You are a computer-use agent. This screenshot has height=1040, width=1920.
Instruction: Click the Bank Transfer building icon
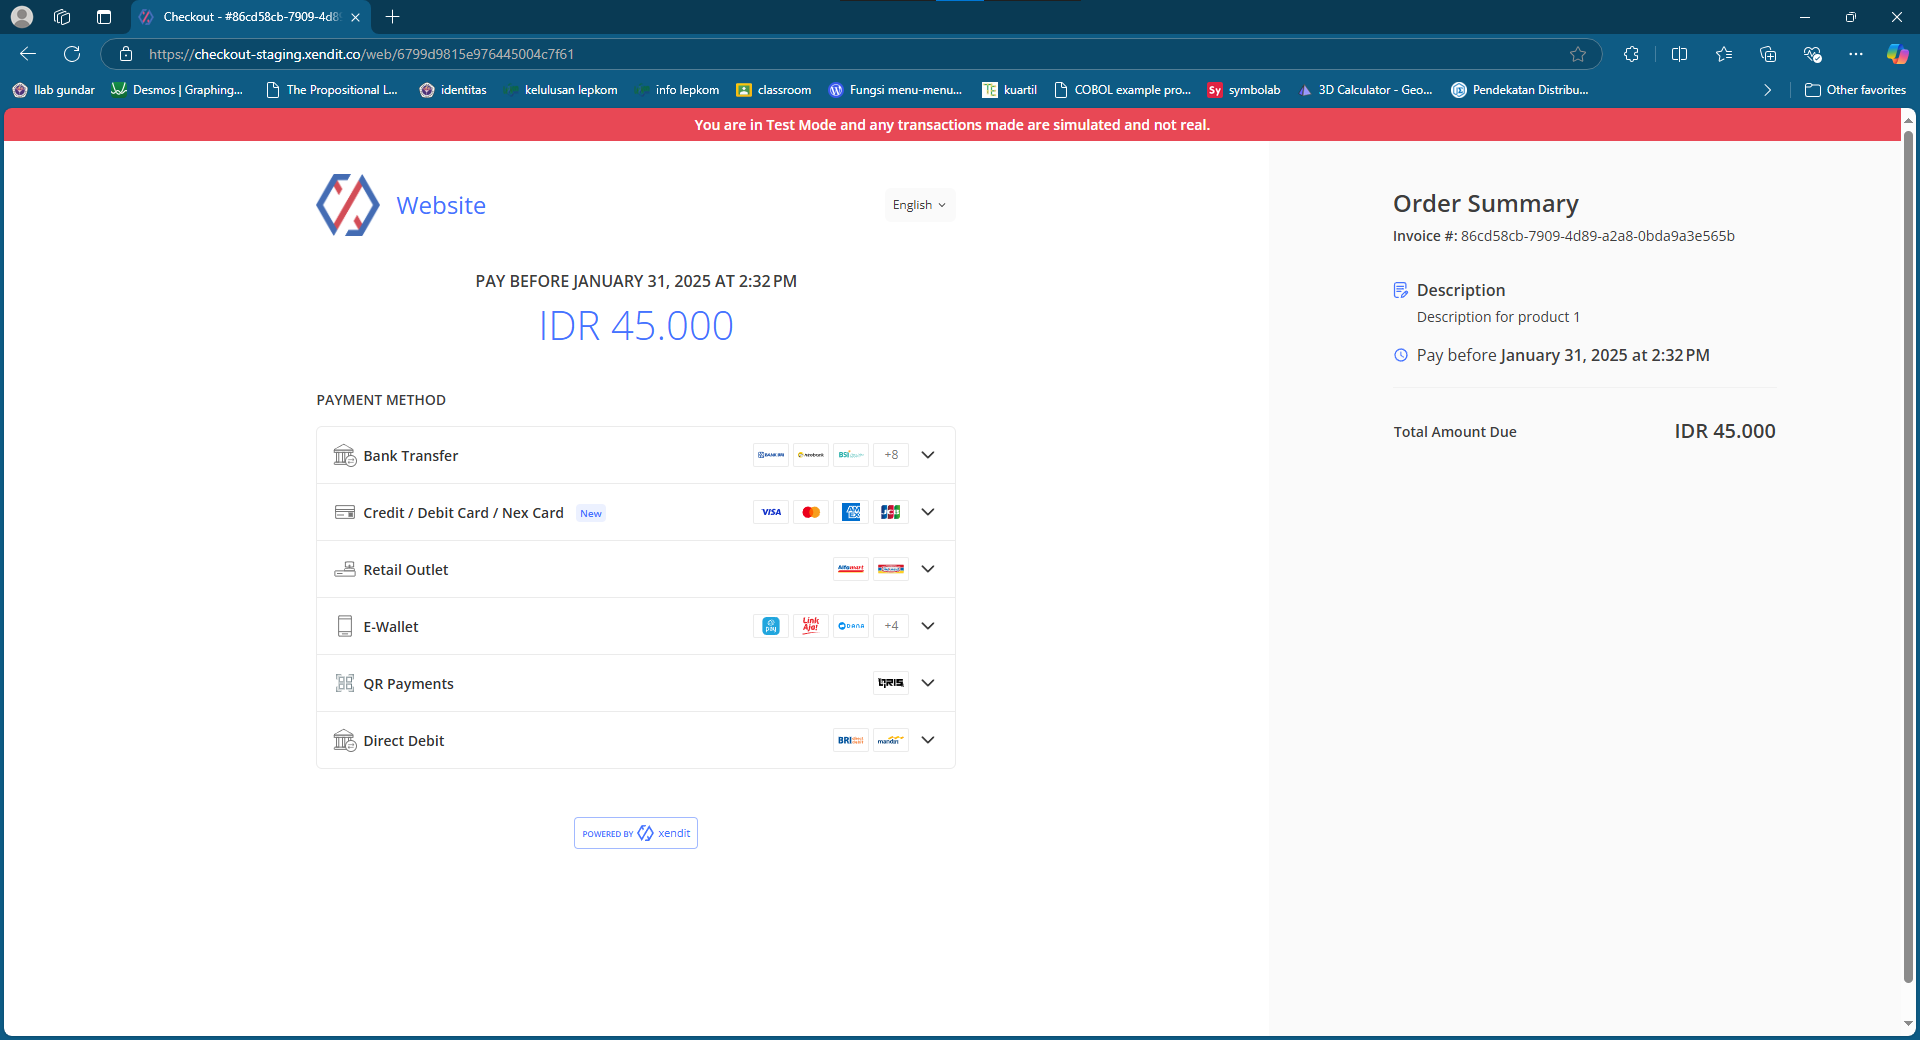pyautogui.click(x=345, y=455)
